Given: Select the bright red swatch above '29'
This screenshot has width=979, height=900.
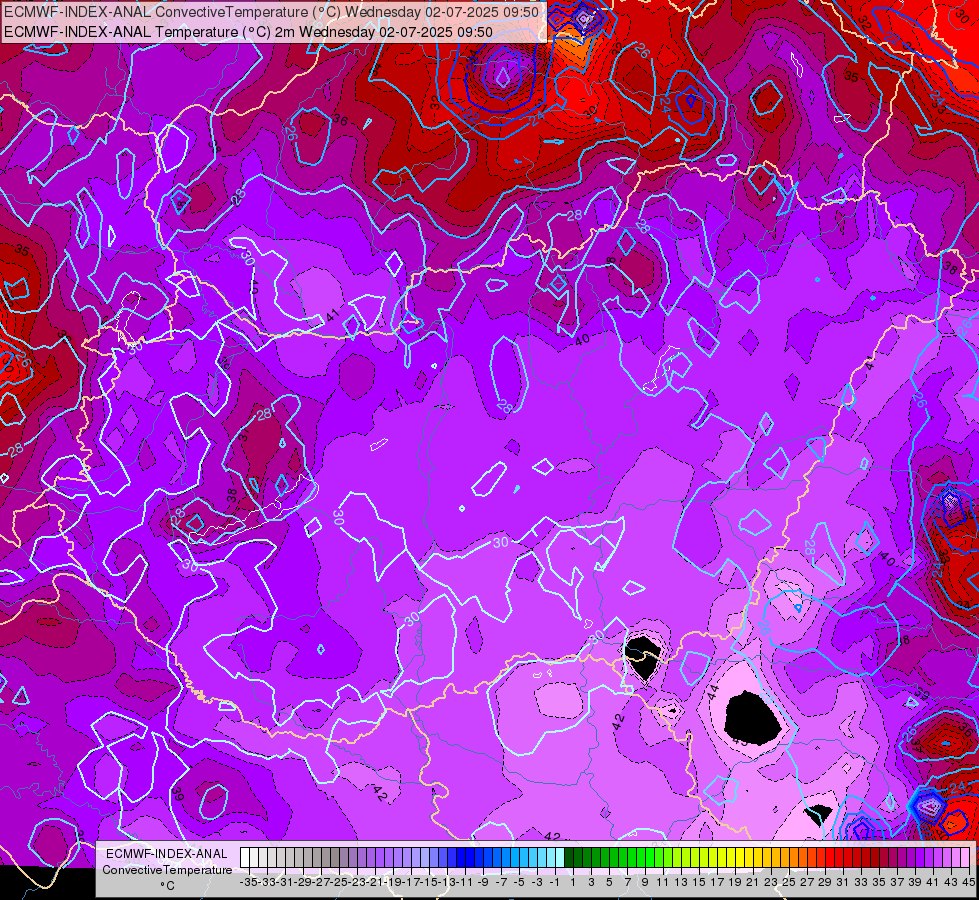Looking at the screenshot, I should [829, 858].
